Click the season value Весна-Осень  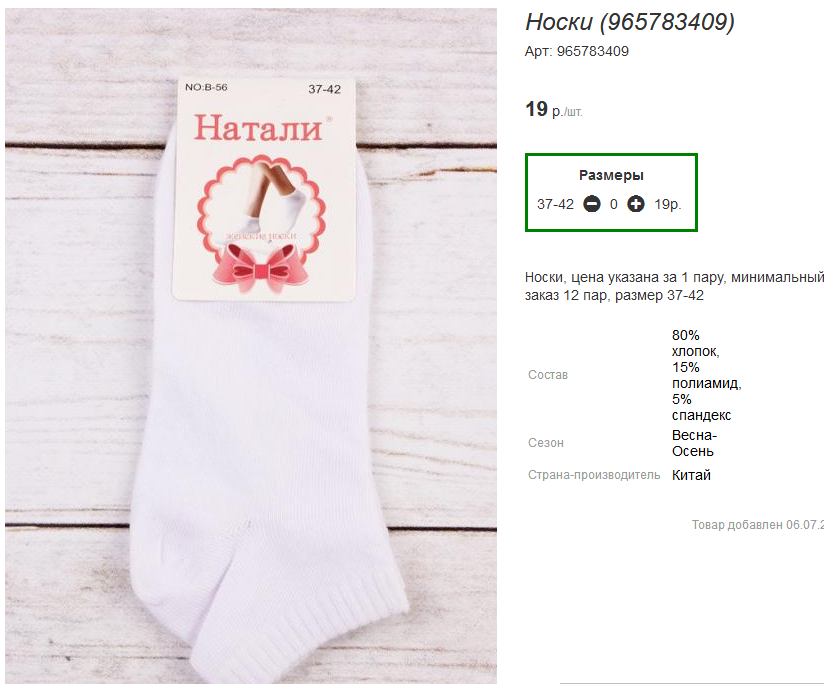coord(694,443)
